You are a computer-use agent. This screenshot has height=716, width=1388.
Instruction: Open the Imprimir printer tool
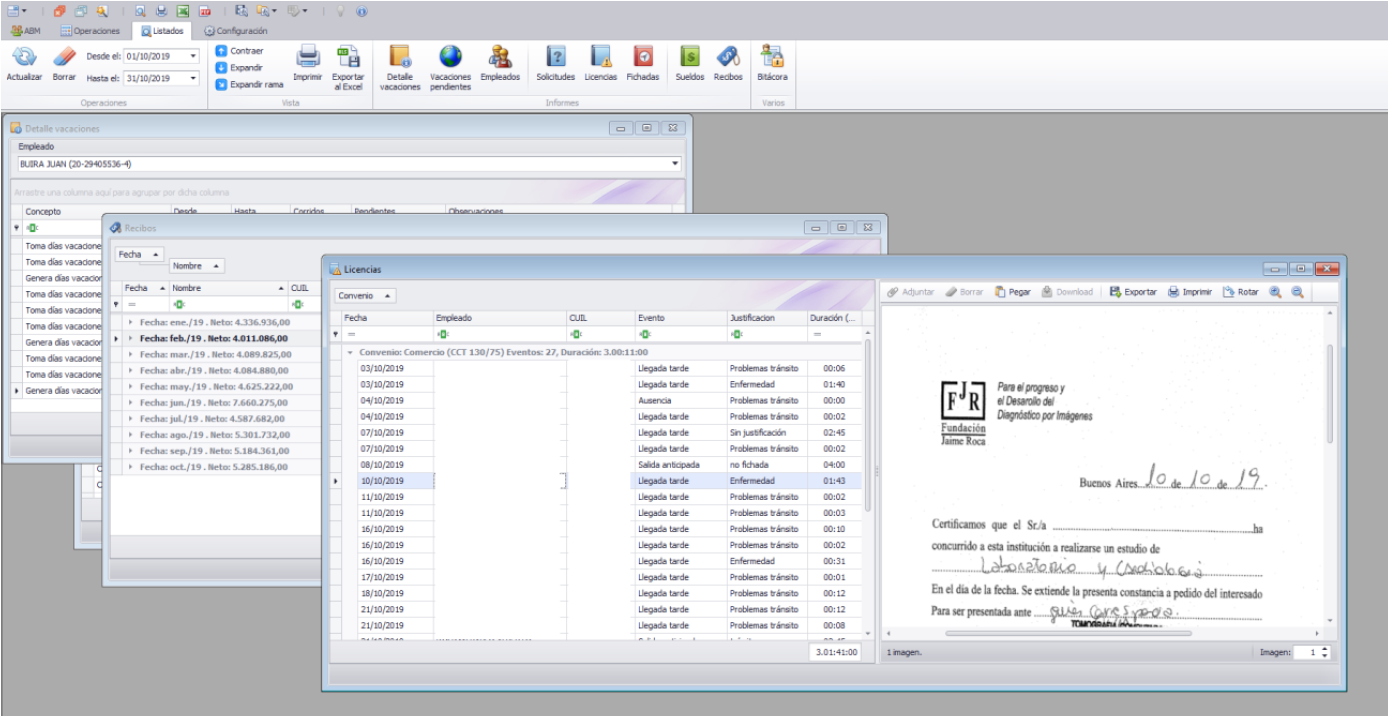[x=307, y=58]
